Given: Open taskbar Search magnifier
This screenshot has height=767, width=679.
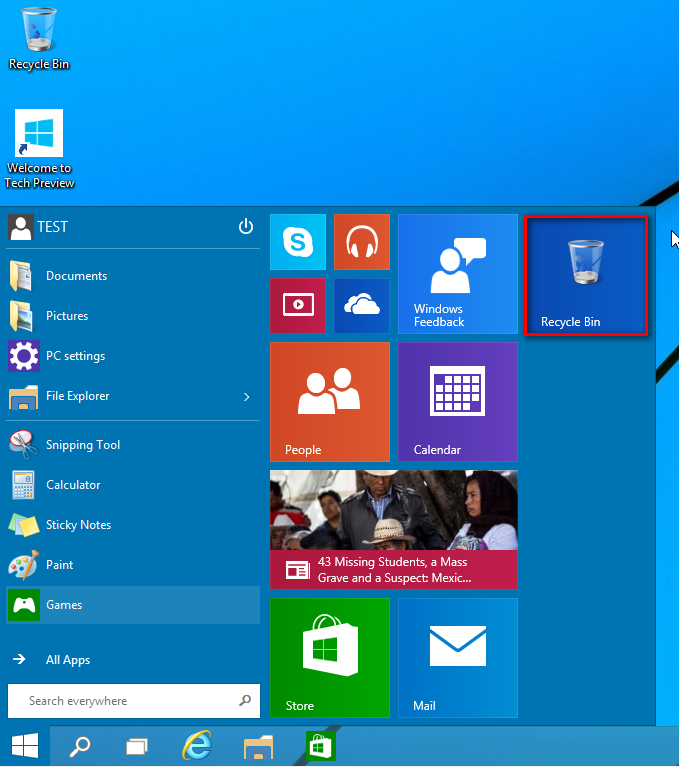Looking at the screenshot, I should pyautogui.click(x=80, y=746).
